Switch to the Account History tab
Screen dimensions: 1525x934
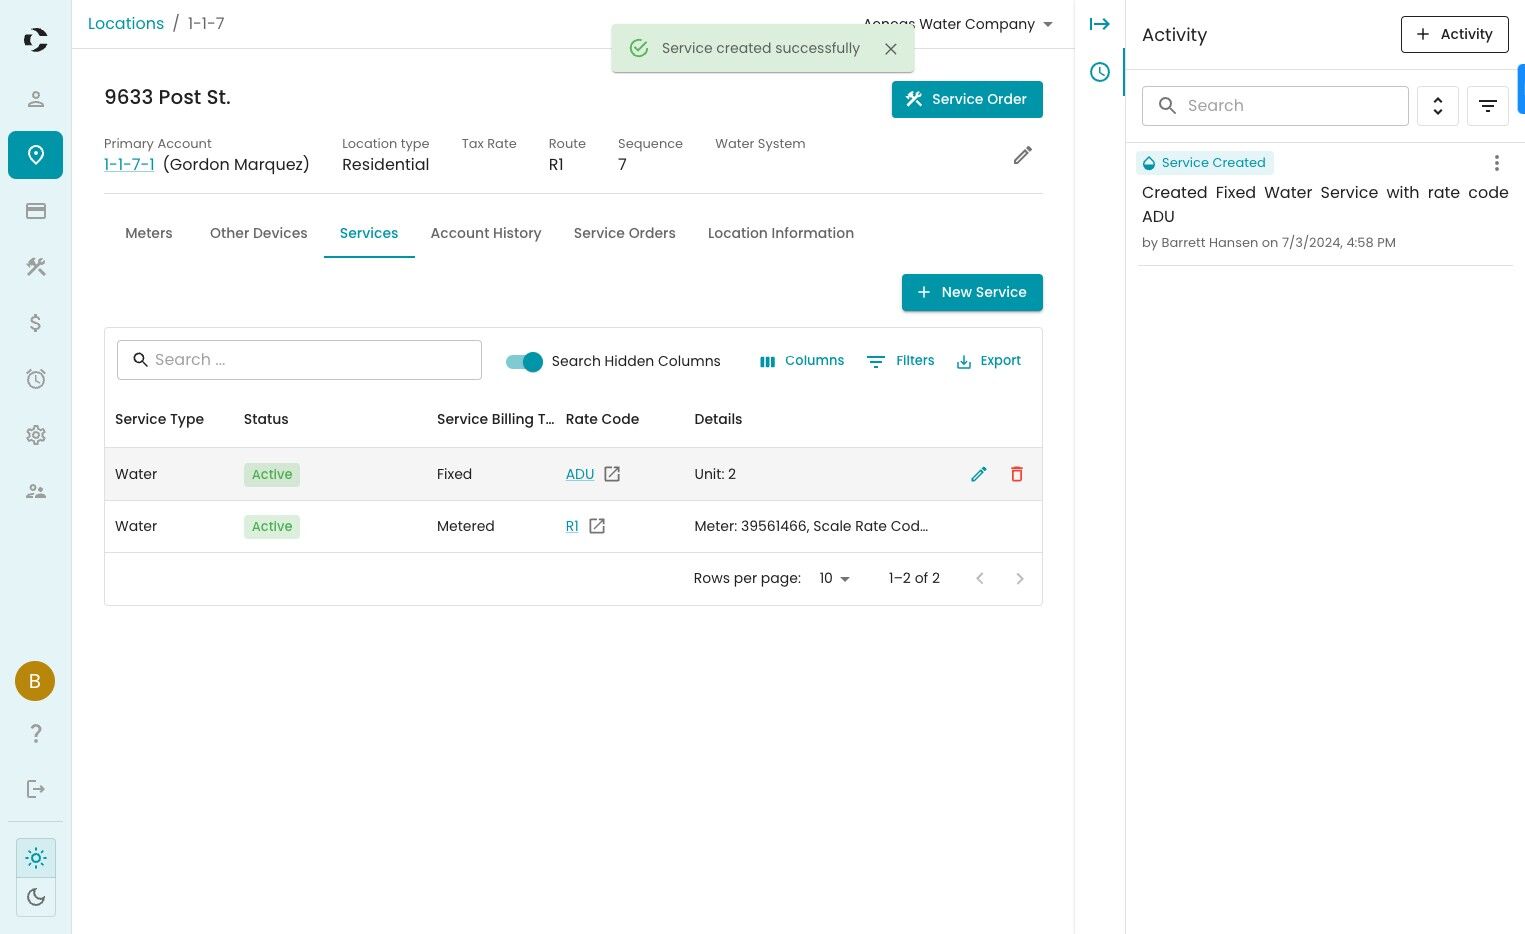tap(486, 233)
